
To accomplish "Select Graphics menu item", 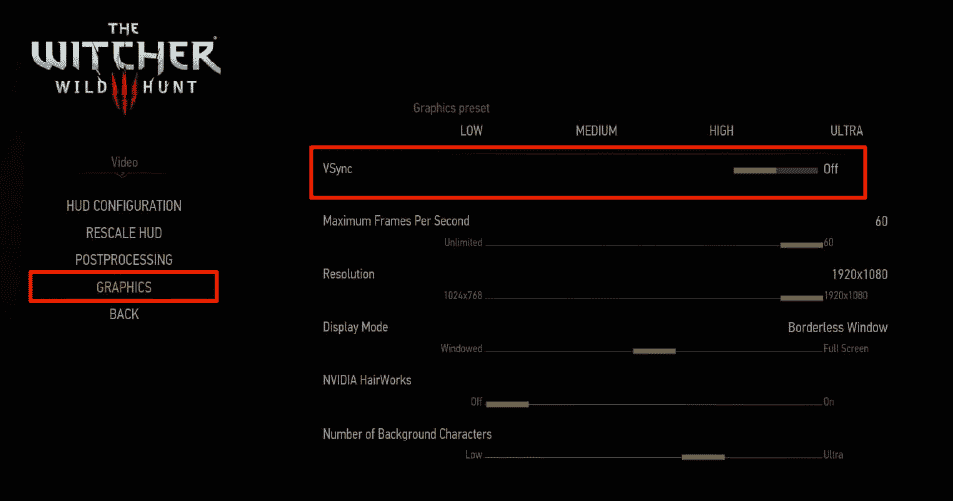I will click(x=124, y=287).
